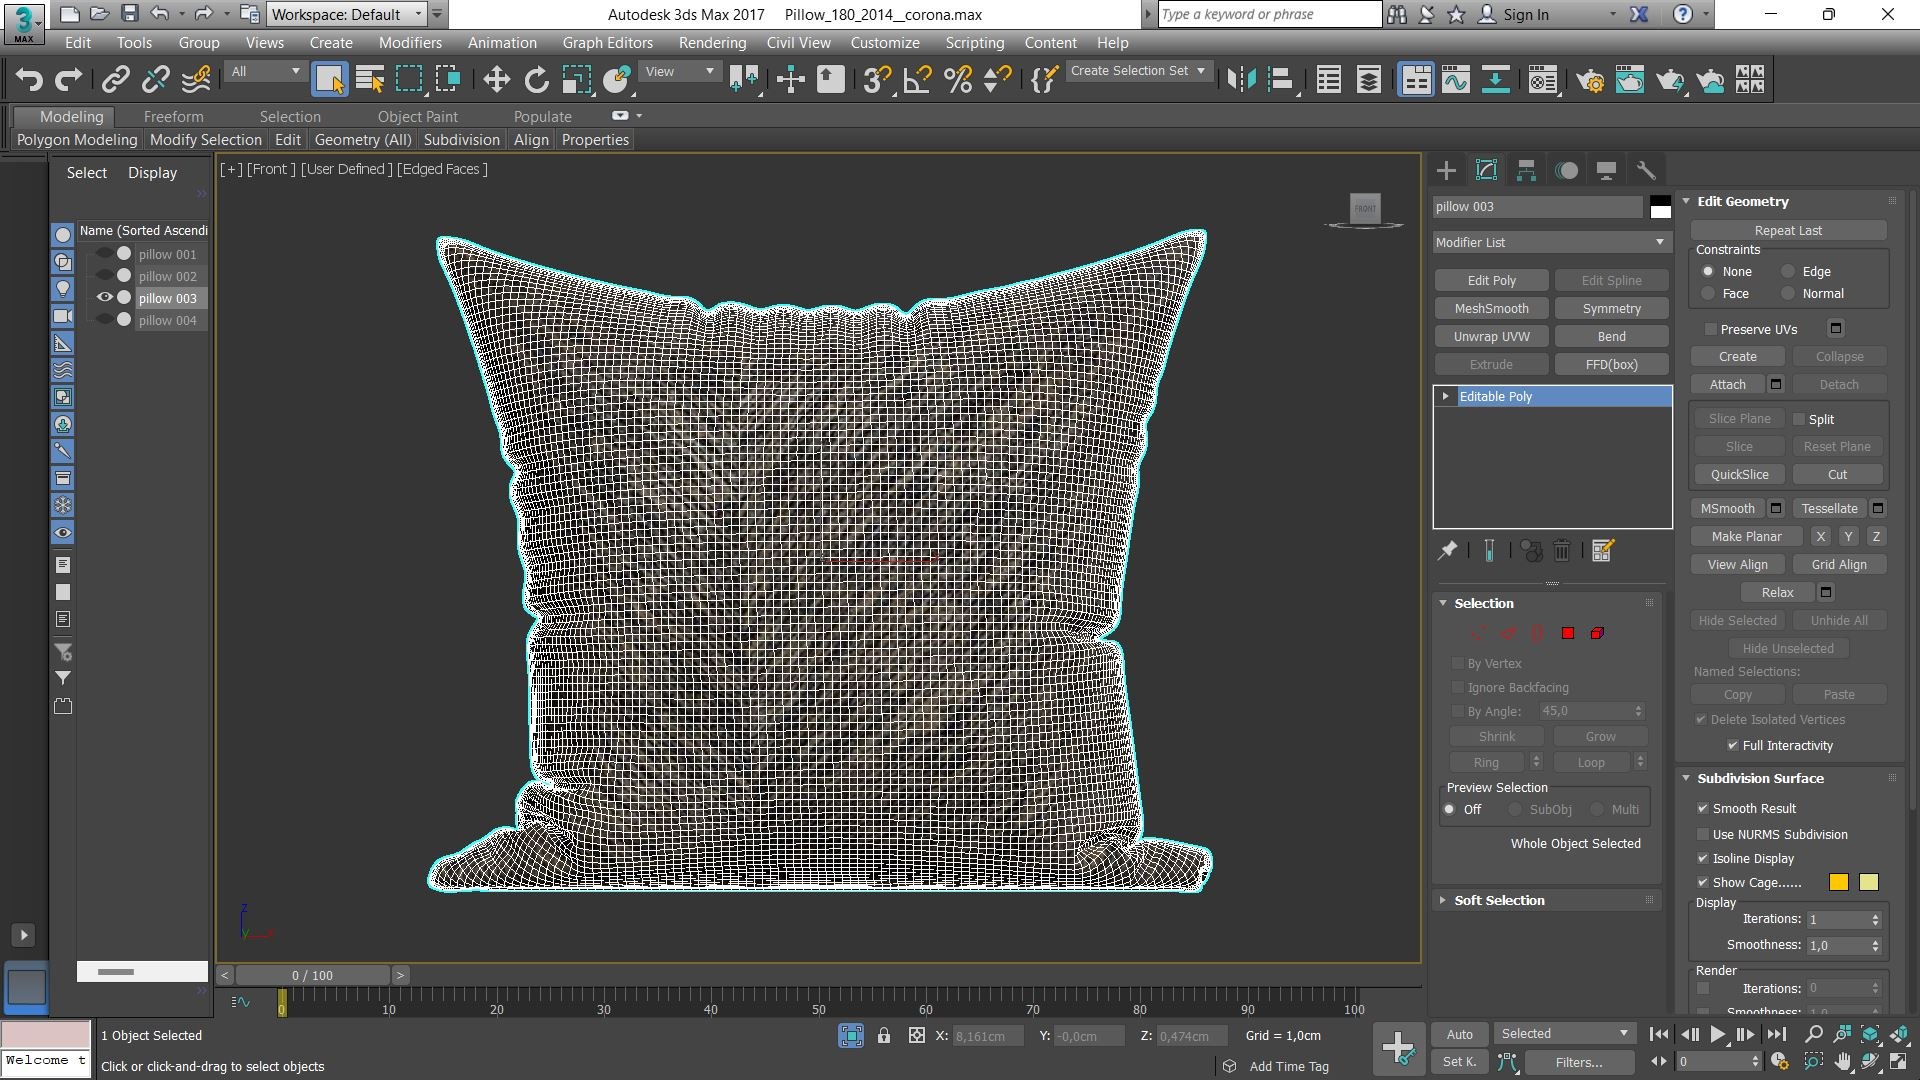Toggle Isoline Display checkbox
Viewport: 1920px width, 1080px height.
tap(1702, 858)
